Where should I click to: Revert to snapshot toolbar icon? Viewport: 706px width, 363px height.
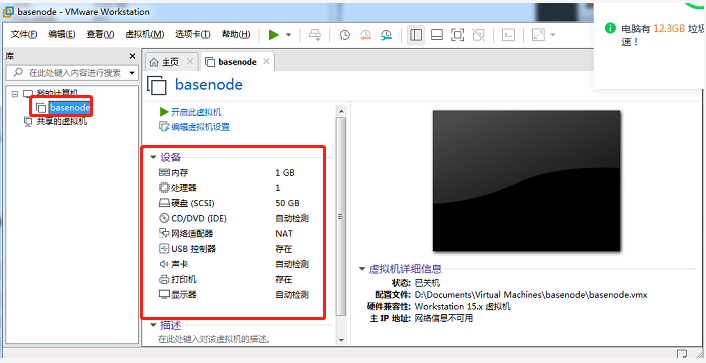point(365,35)
